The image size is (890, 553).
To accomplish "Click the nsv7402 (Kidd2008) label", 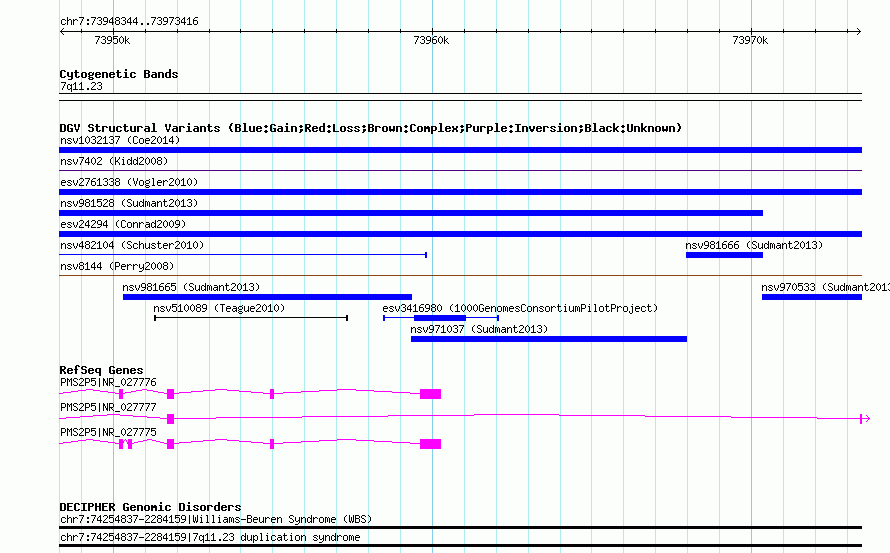I will click(x=114, y=161).
